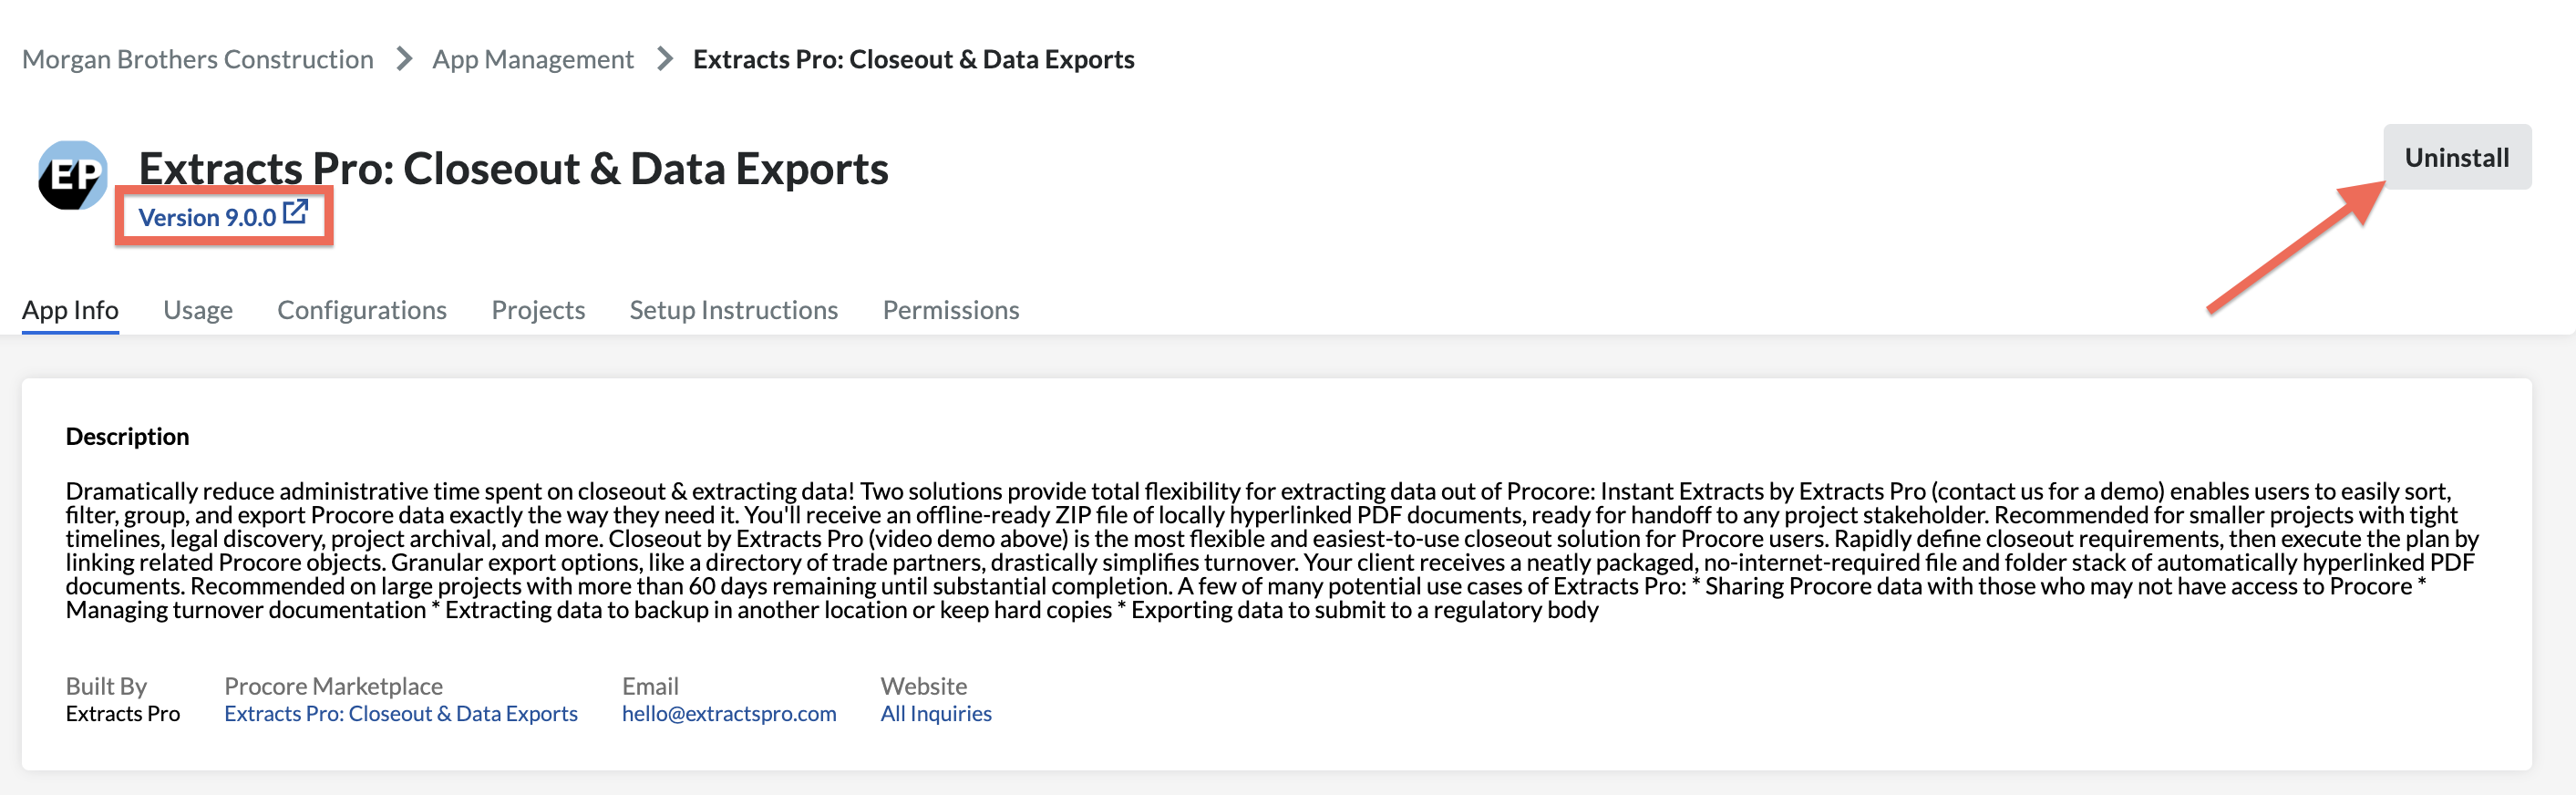Show the Projects tab
The width and height of the screenshot is (2576, 795).
538,310
